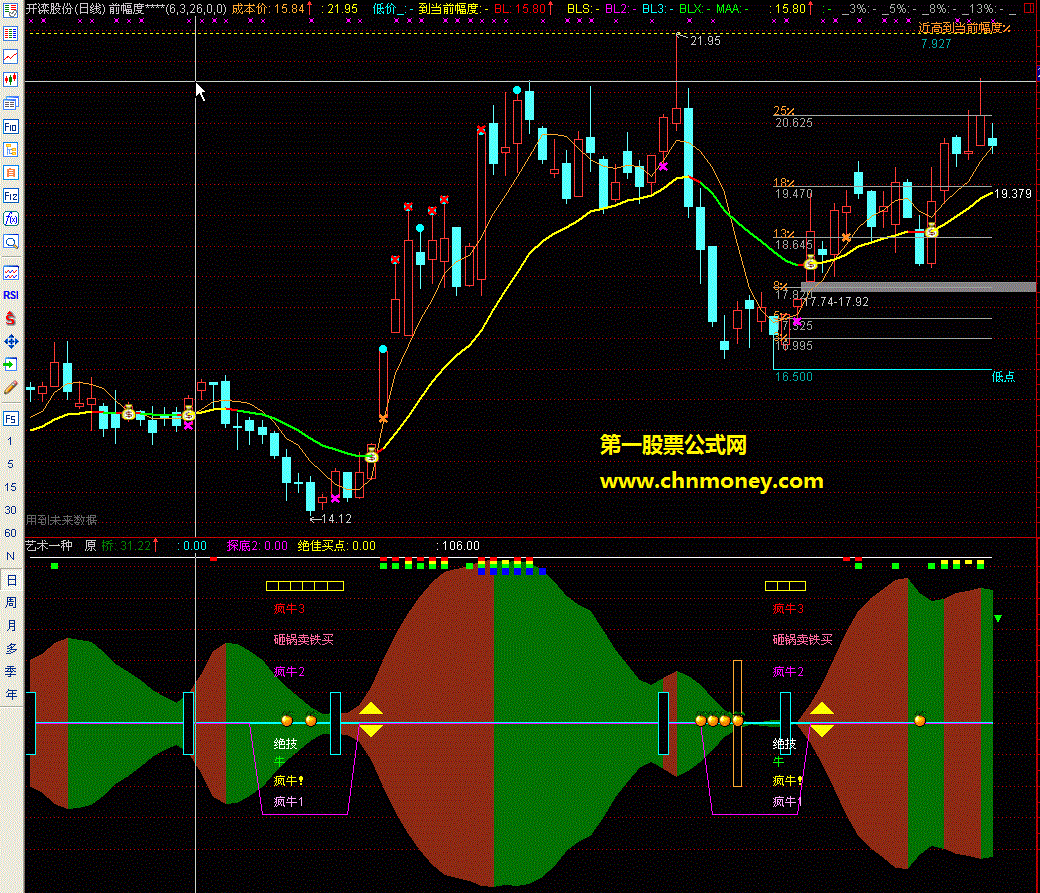This screenshot has width=1040, height=893.
Task: Open the wavy indicator lines icon
Action: tap(11, 273)
